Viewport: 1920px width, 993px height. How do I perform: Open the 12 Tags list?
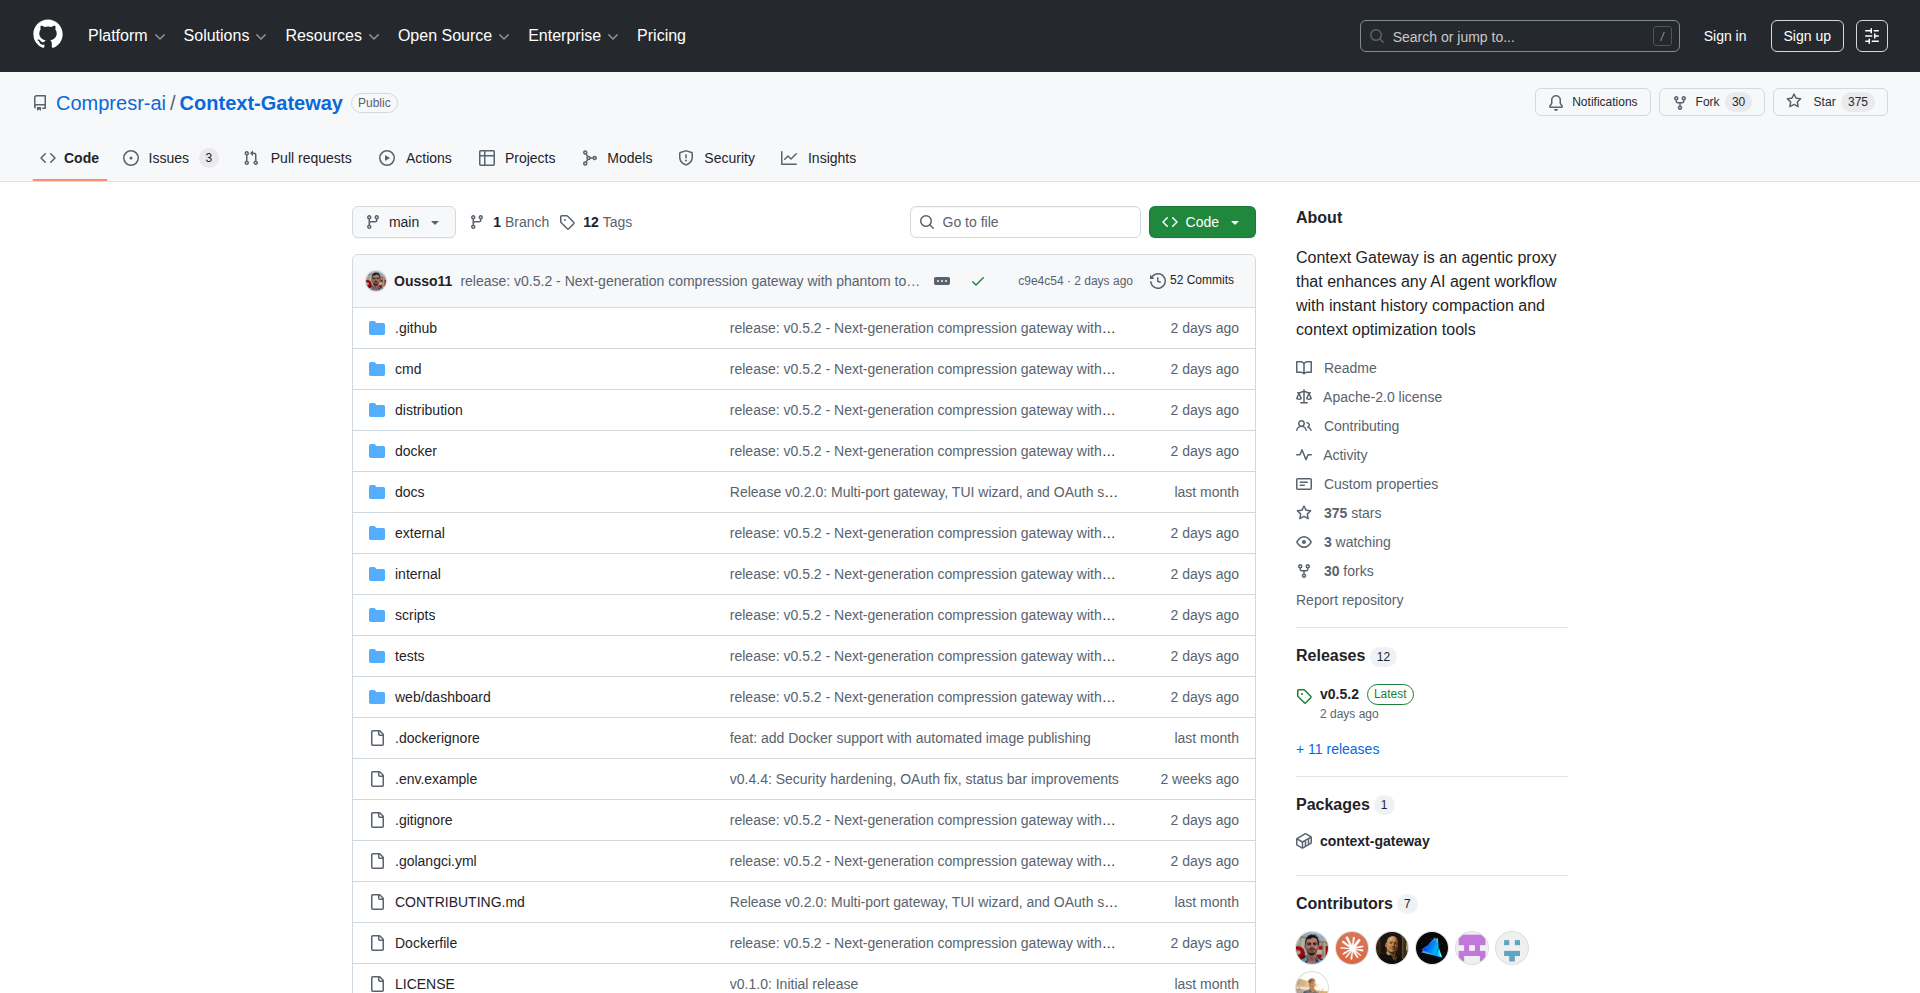tap(596, 222)
